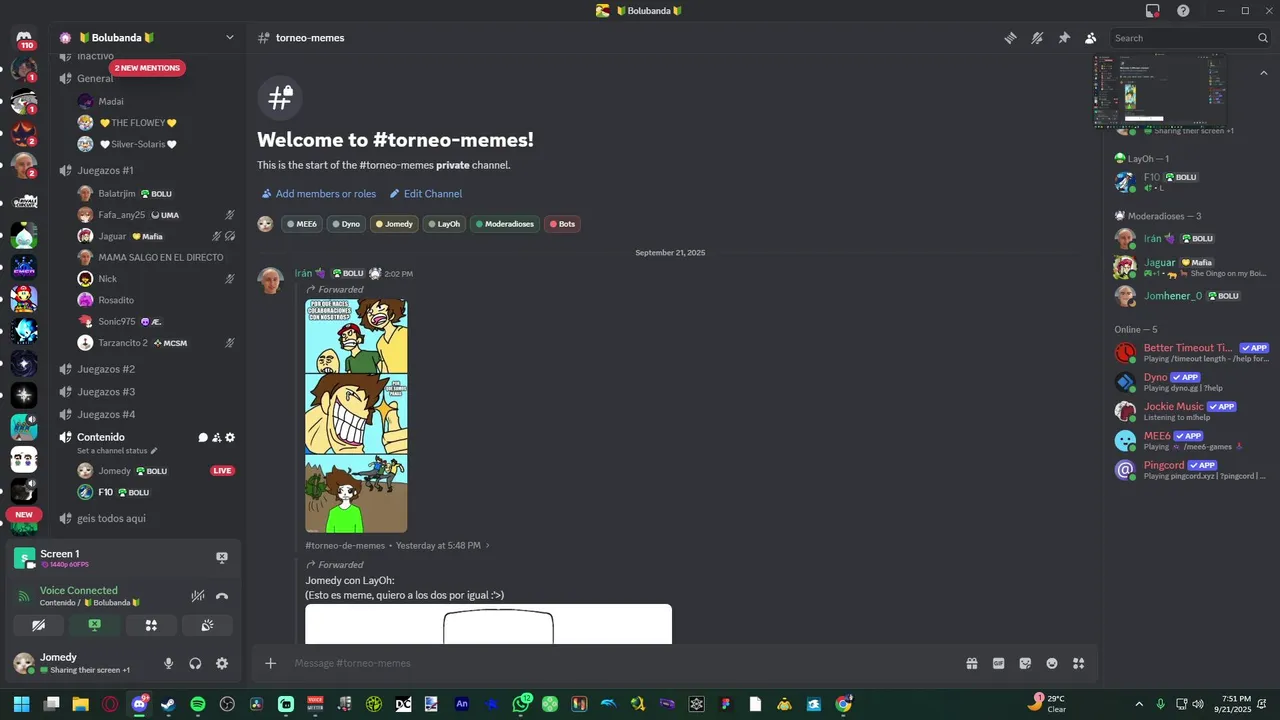Join the General voice channel
This screenshot has height=720, width=1280.
(x=95, y=78)
